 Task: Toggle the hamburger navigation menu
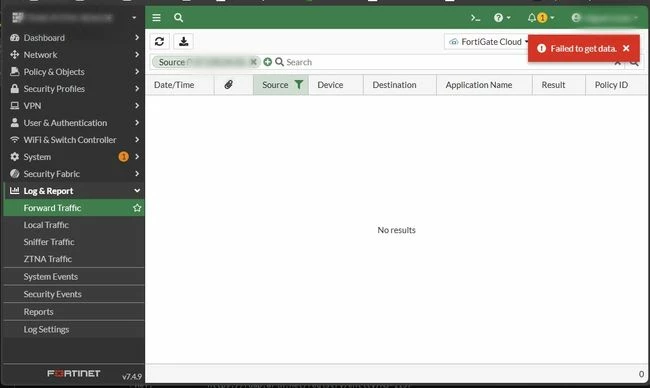[x=156, y=17]
